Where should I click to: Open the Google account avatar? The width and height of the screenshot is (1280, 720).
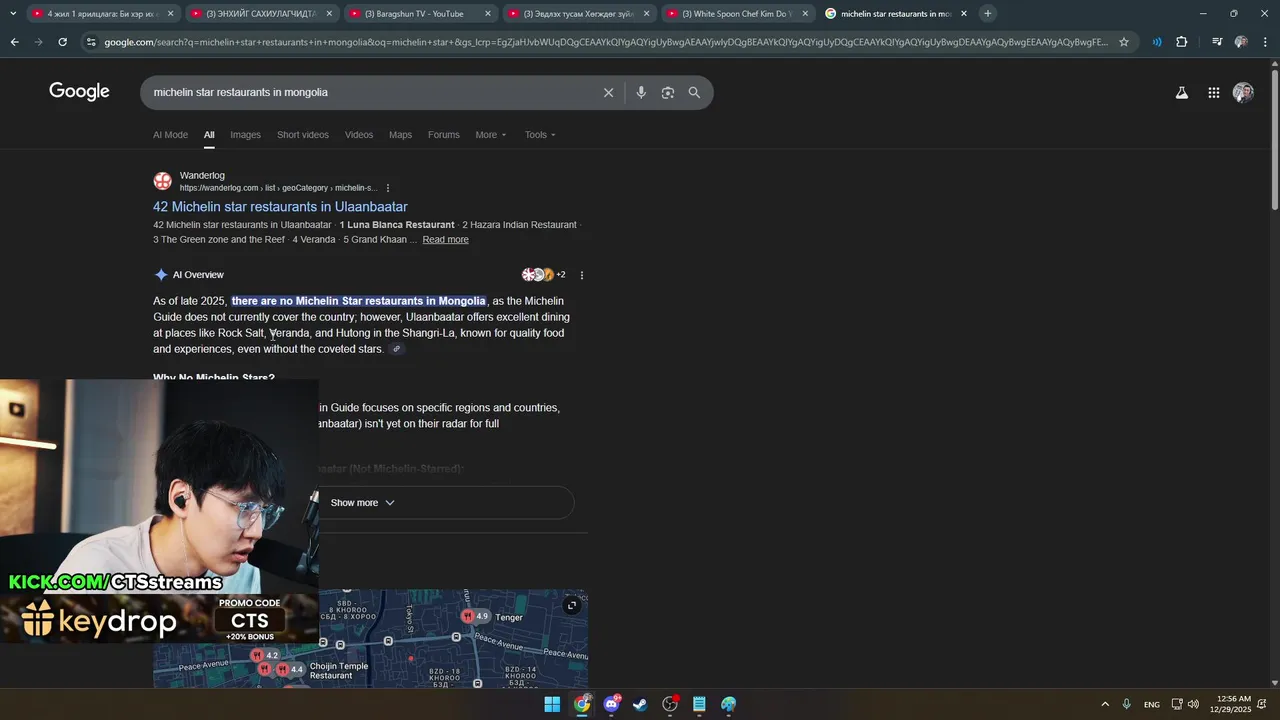tap(1243, 93)
